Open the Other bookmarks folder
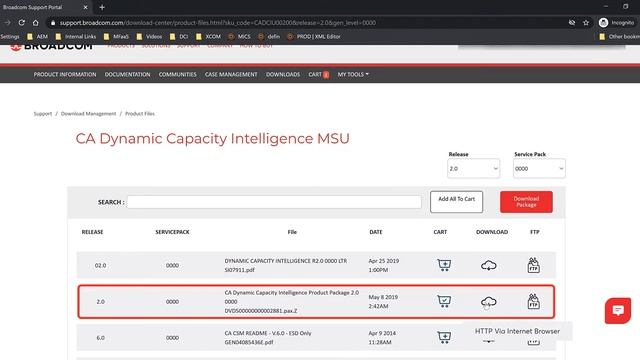The width and height of the screenshot is (640, 360). 620,36
